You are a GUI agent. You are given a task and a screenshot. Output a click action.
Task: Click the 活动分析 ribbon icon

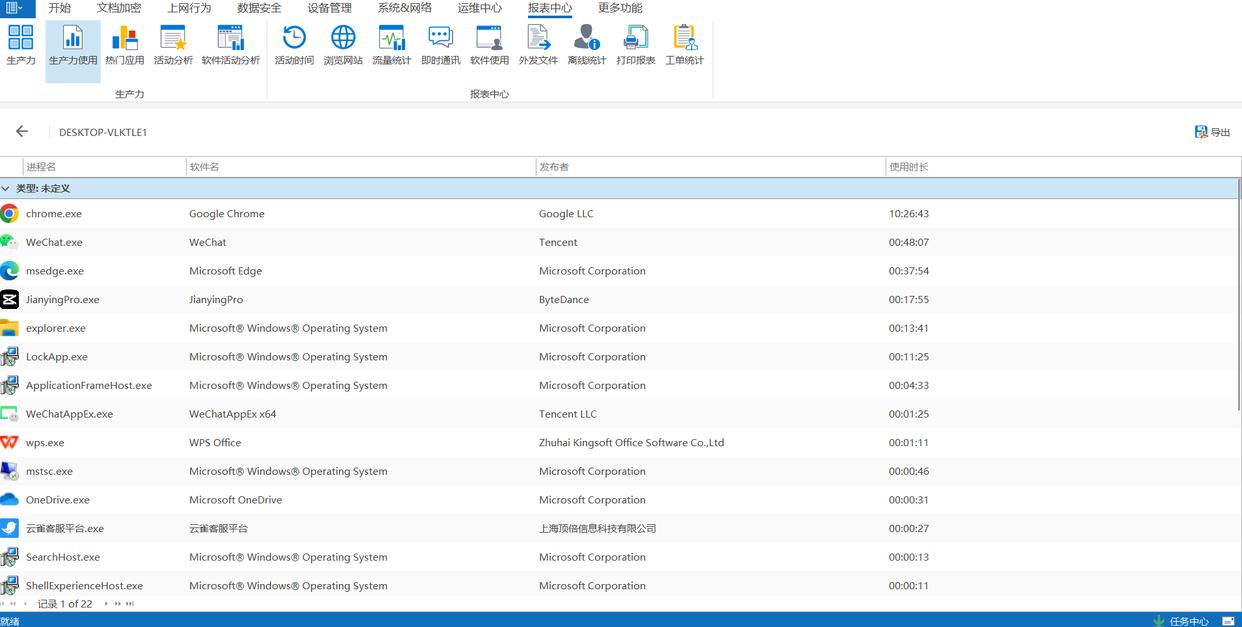[x=173, y=45]
